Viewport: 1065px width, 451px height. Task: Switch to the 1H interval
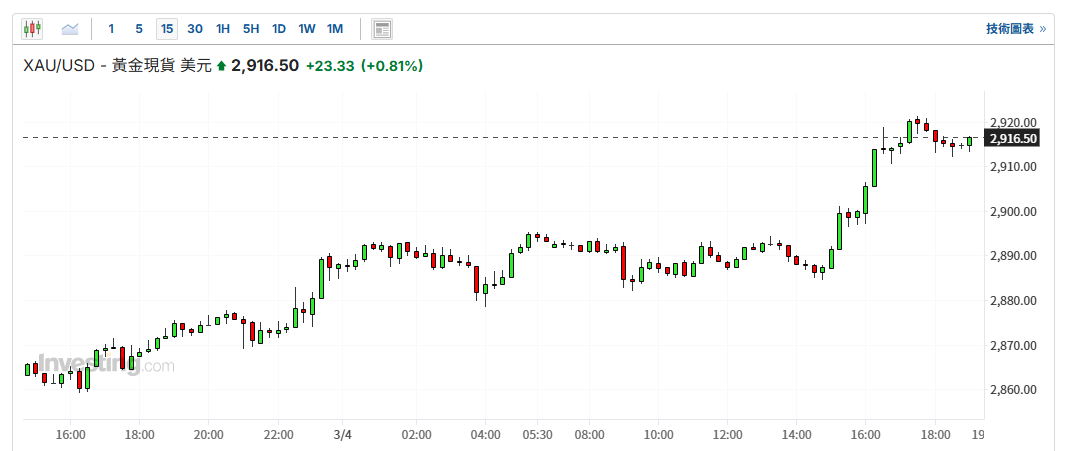(x=223, y=29)
